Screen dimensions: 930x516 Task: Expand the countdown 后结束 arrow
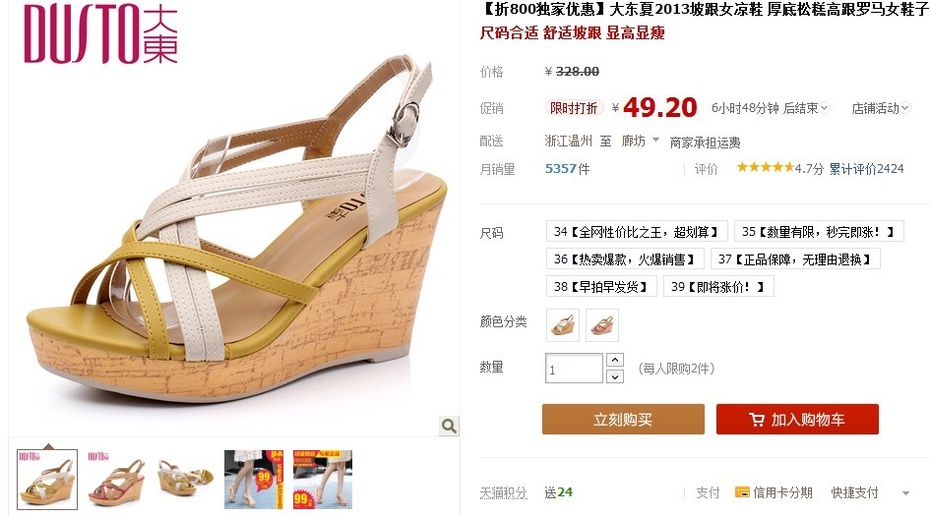point(824,109)
